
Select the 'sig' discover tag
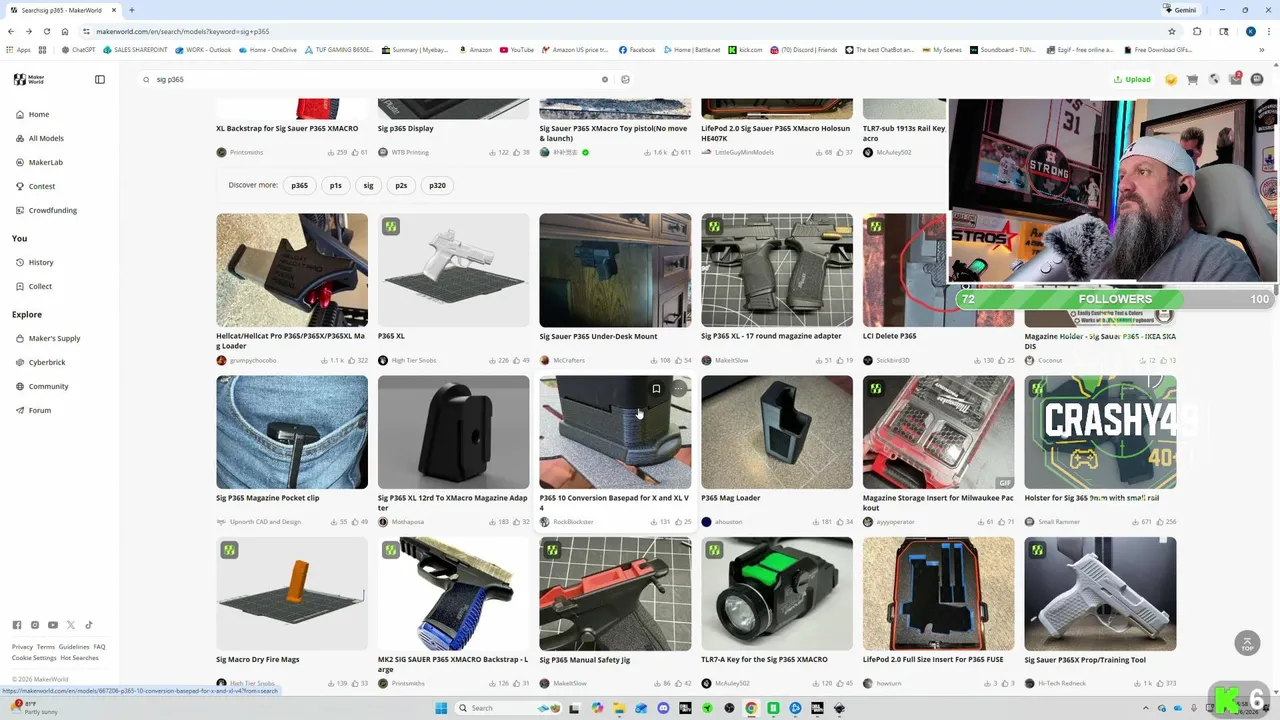click(368, 185)
